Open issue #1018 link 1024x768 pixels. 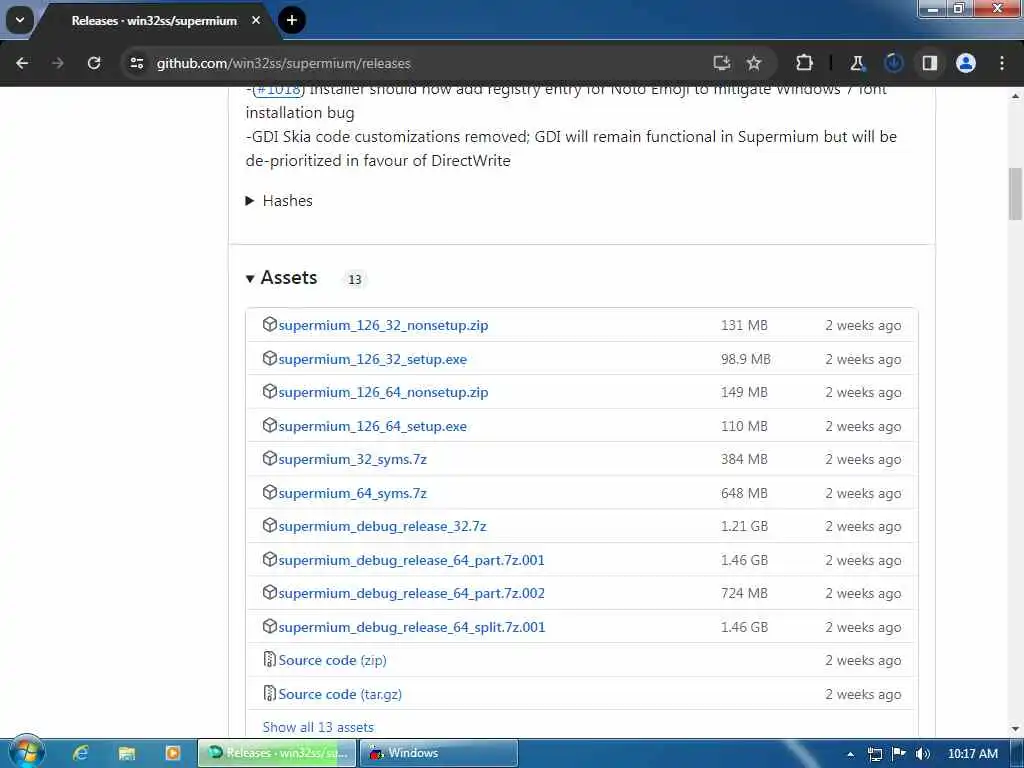point(279,89)
